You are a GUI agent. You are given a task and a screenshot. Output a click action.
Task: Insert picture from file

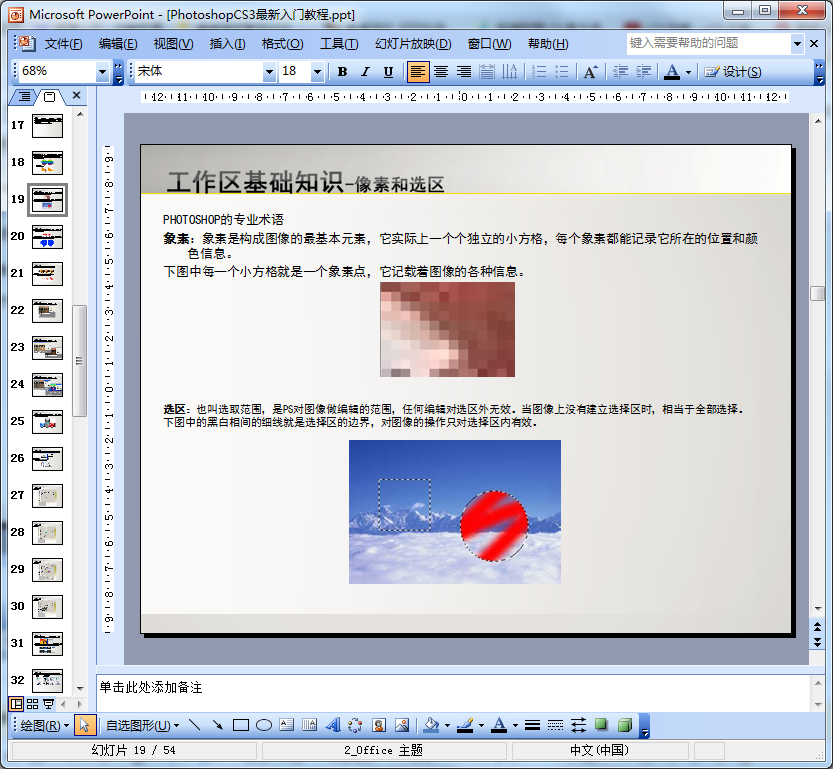[402, 725]
